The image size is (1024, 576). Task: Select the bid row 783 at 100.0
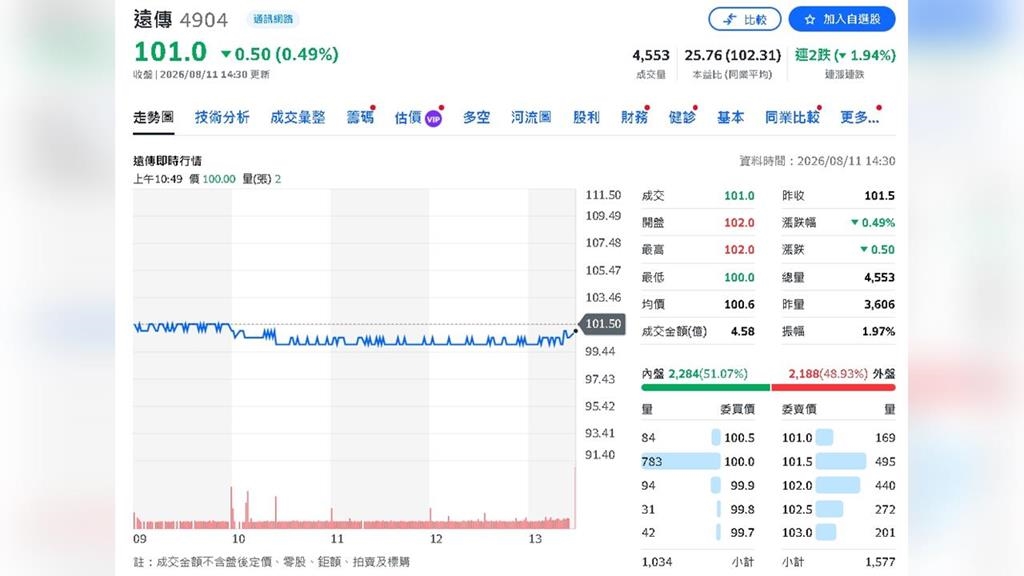[x=698, y=462]
